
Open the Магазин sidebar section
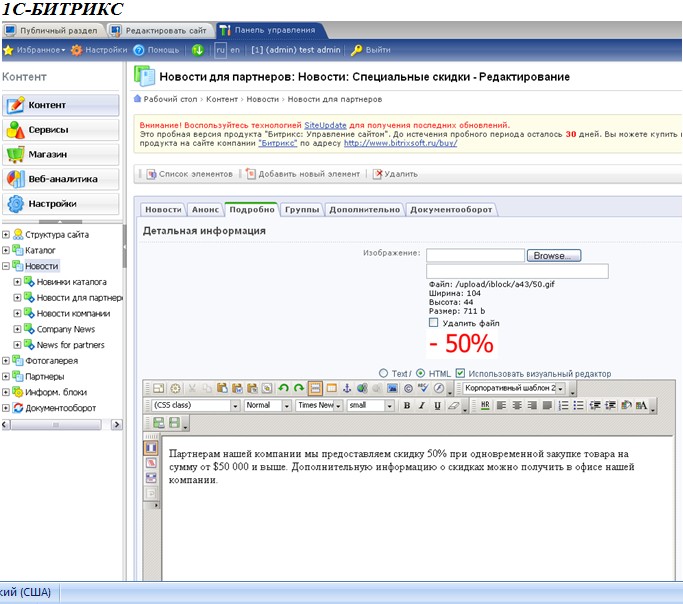pyautogui.click(x=61, y=155)
